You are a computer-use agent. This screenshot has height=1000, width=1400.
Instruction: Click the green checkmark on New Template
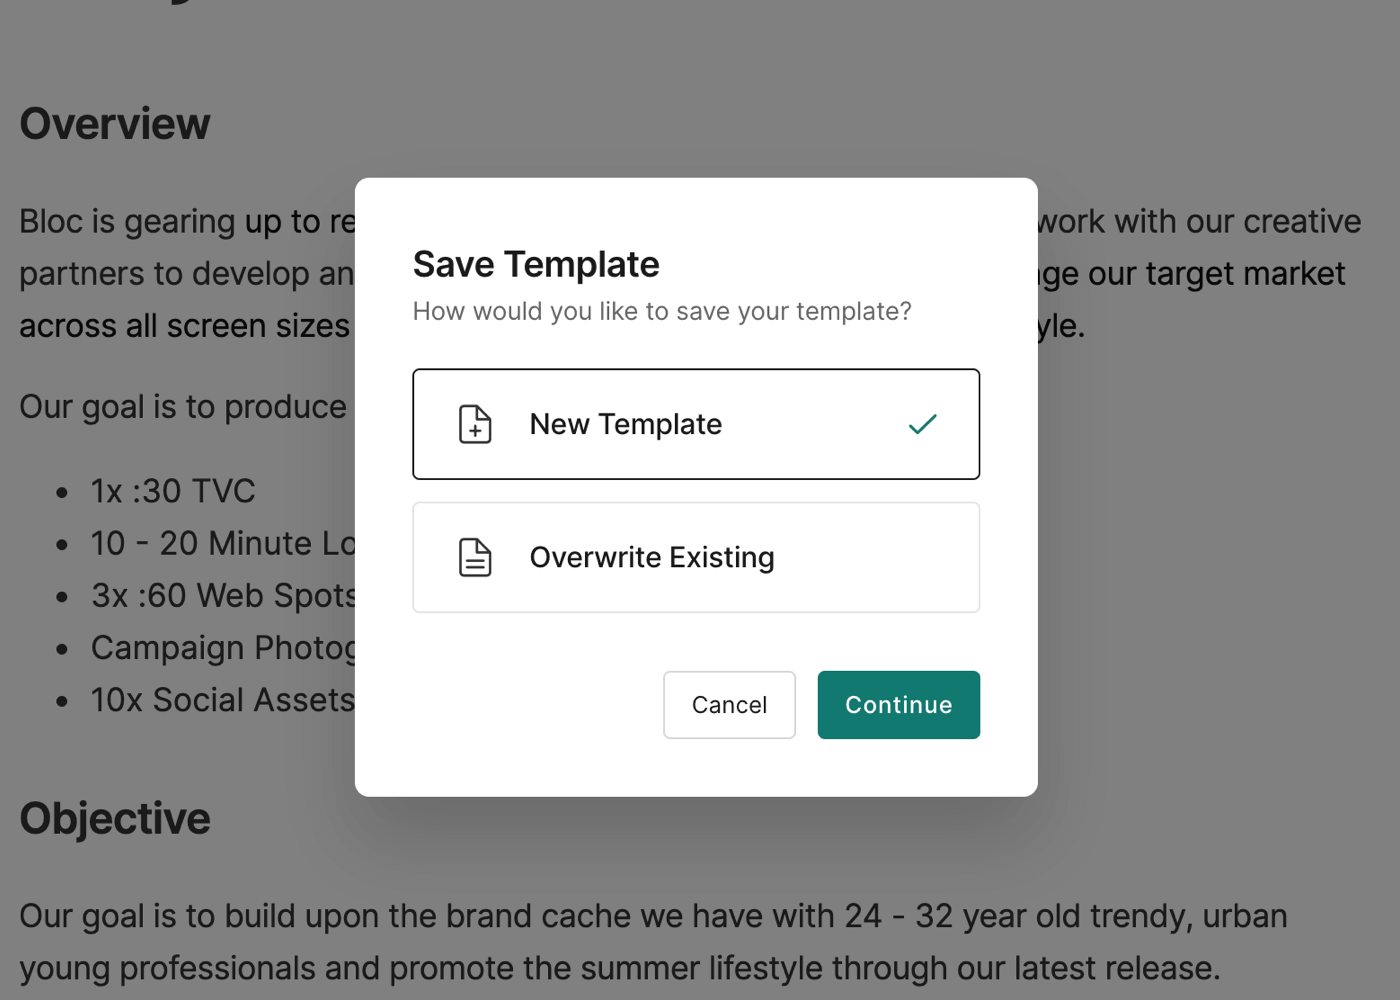tap(922, 425)
